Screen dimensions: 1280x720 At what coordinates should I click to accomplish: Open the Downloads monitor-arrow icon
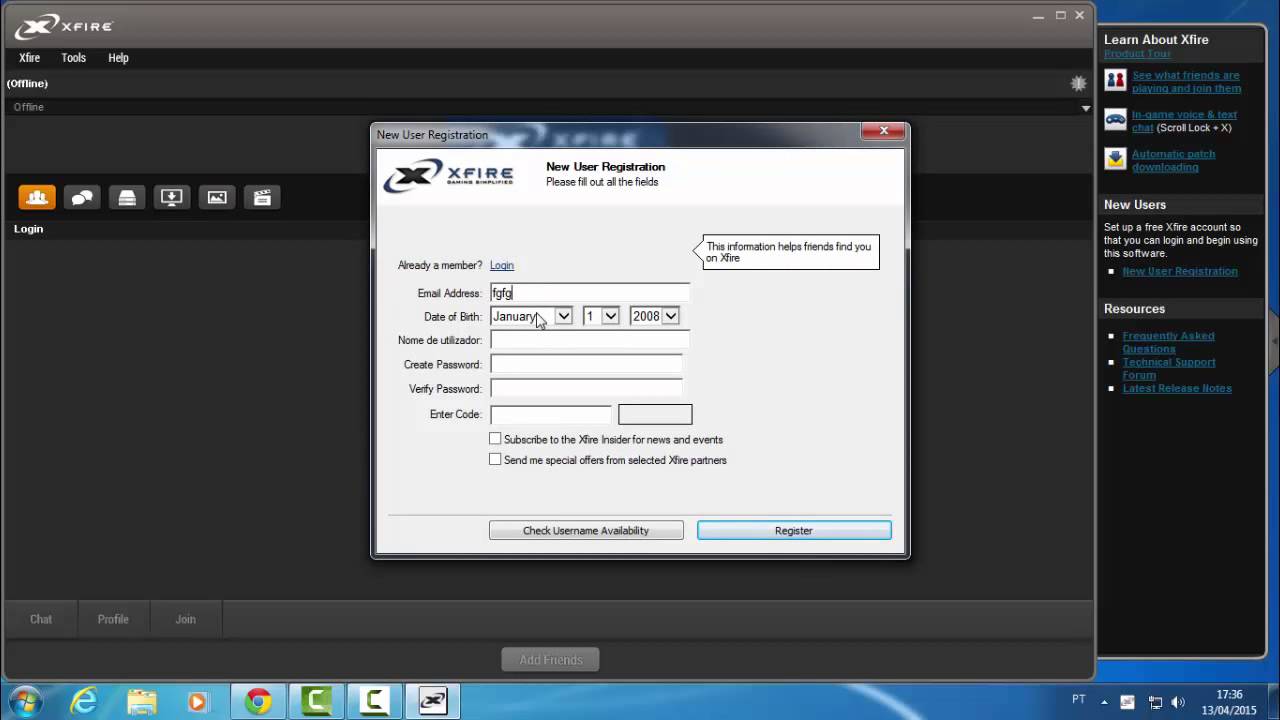pos(172,197)
